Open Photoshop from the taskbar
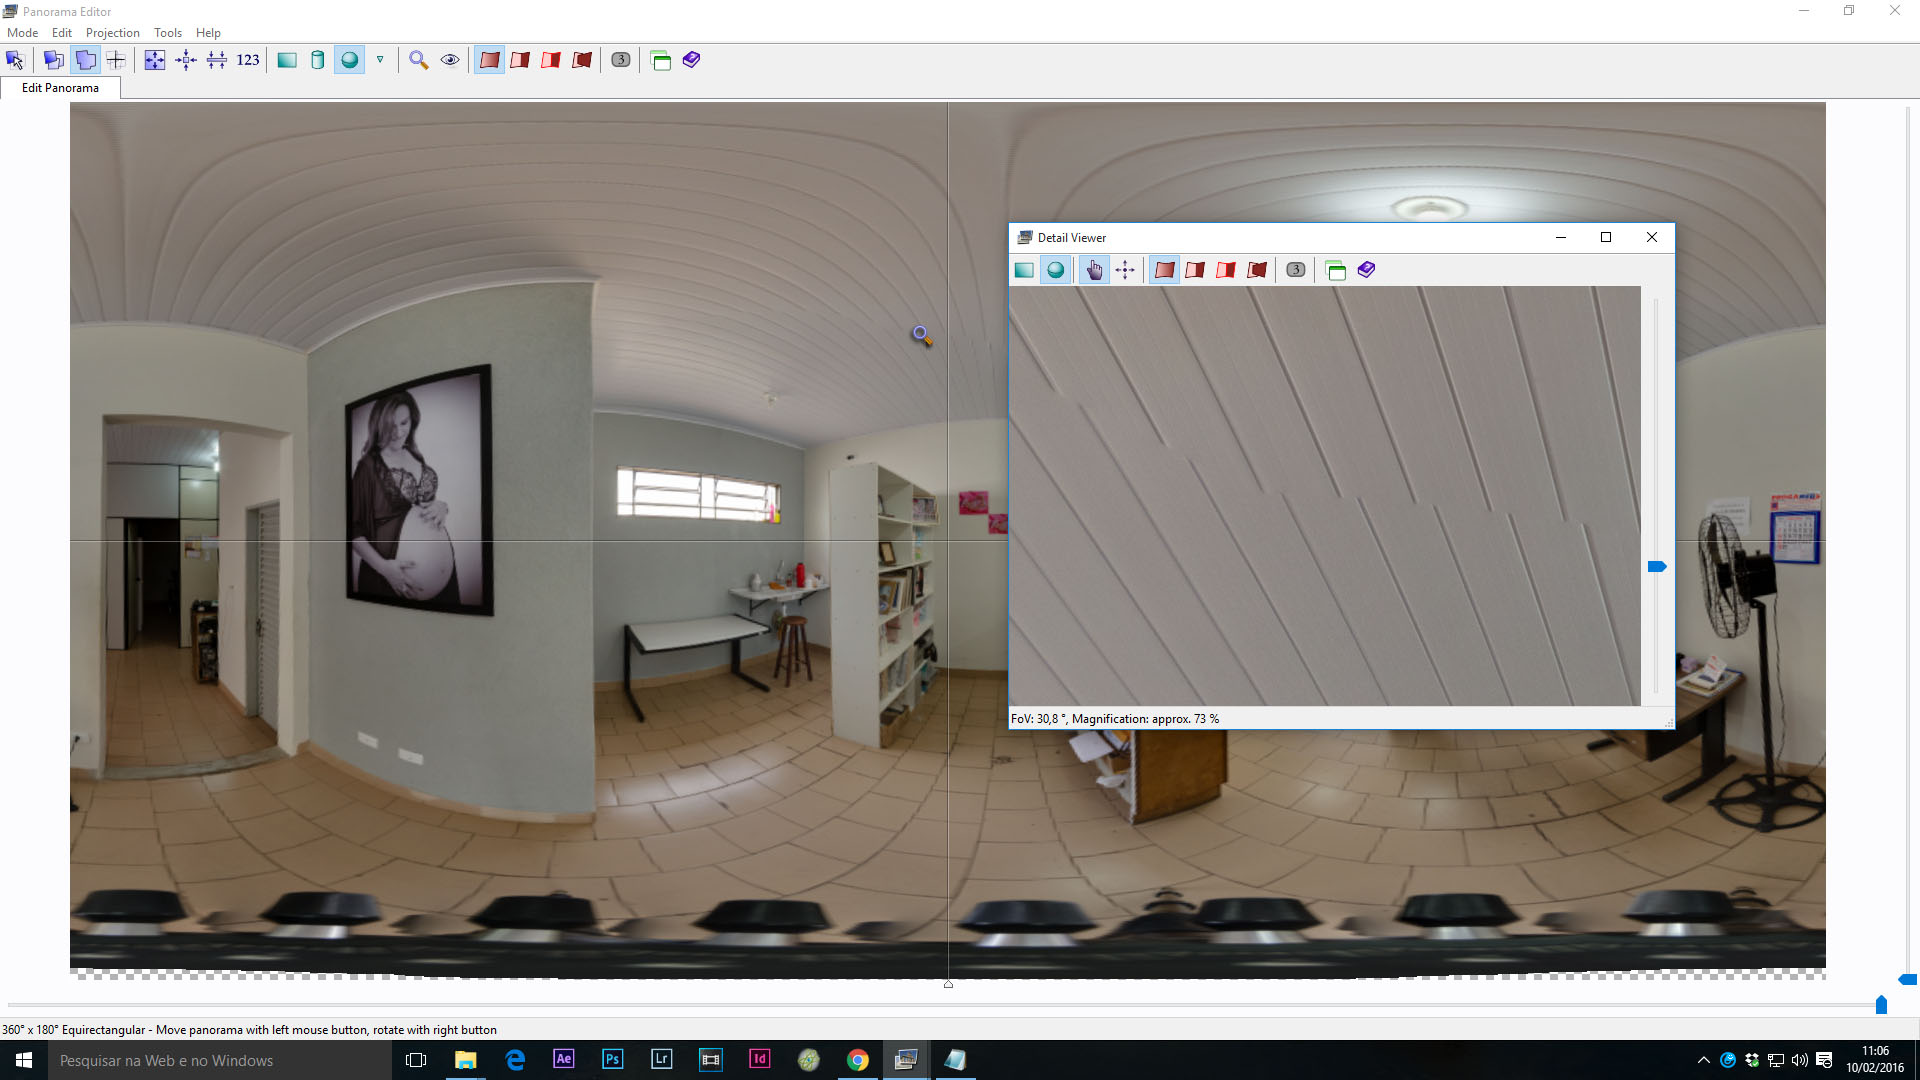The image size is (1920, 1080). [612, 1059]
